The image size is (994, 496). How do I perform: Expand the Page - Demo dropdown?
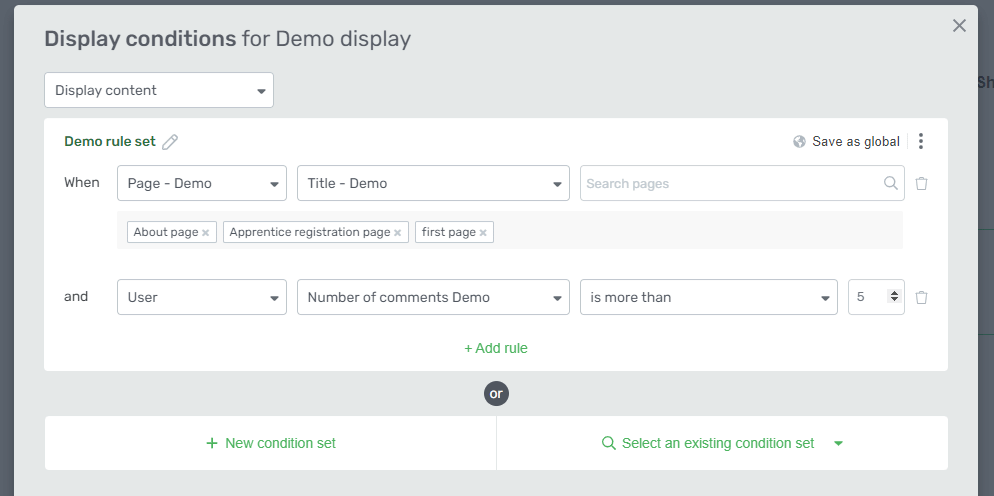pyautogui.click(x=202, y=184)
